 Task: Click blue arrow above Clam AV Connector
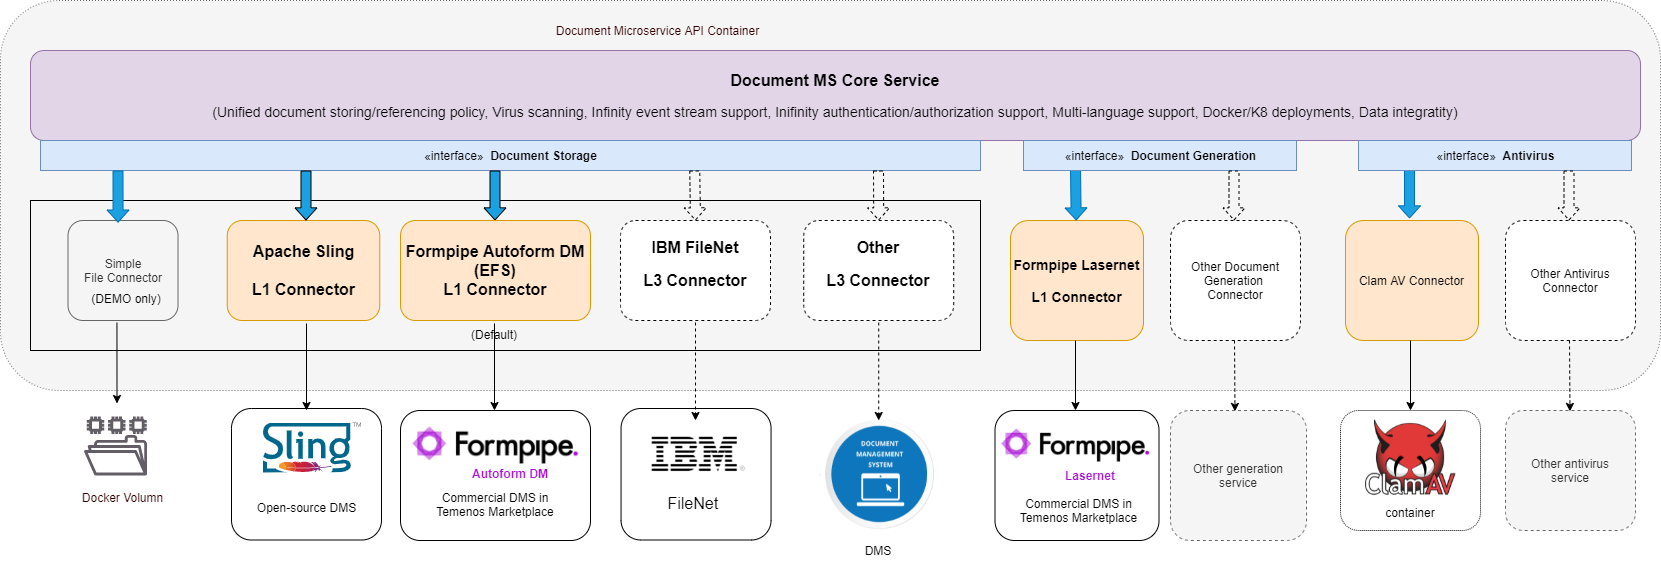pyautogui.click(x=1409, y=194)
